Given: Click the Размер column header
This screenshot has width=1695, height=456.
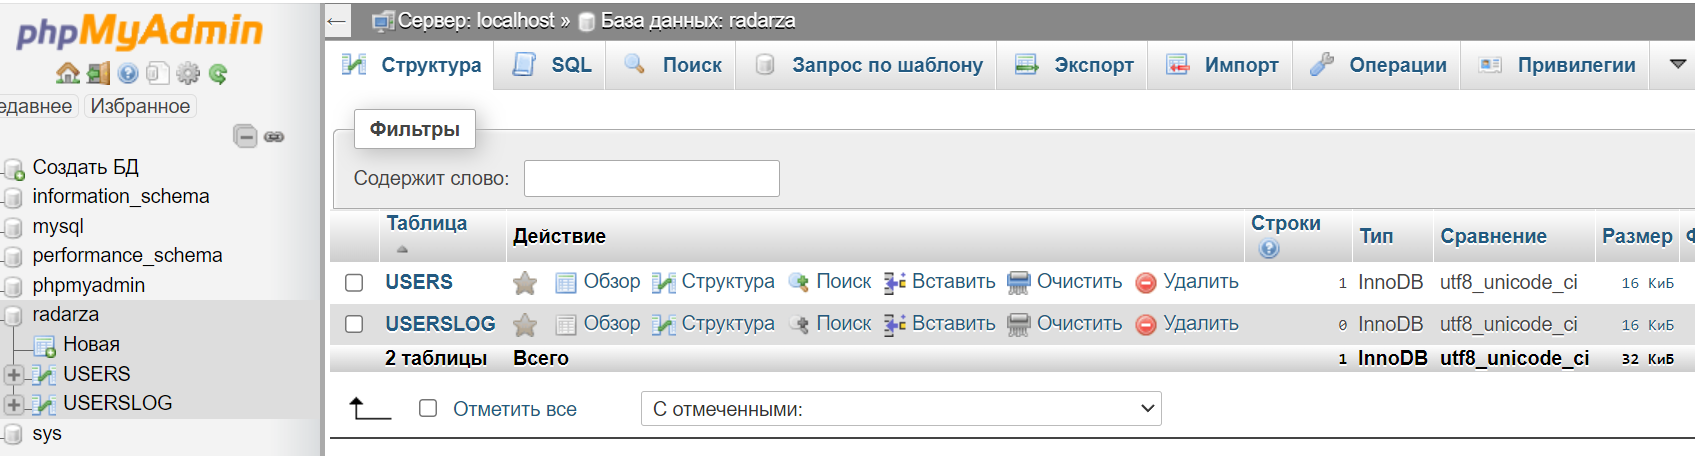Looking at the screenshot, I should click(x=1637, y=236).
